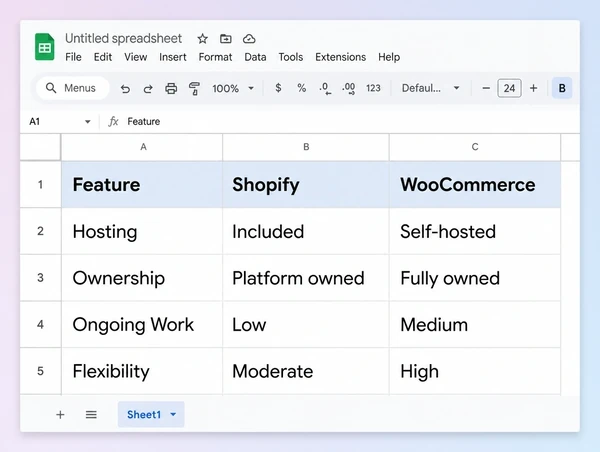Screen dimensions: 600x452
Task: Open more number formats 123
Action: [373, 88]
